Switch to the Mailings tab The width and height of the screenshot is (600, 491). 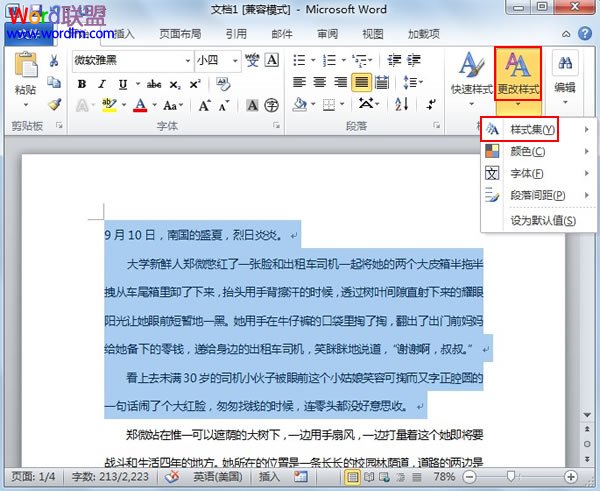click(282, 34)
